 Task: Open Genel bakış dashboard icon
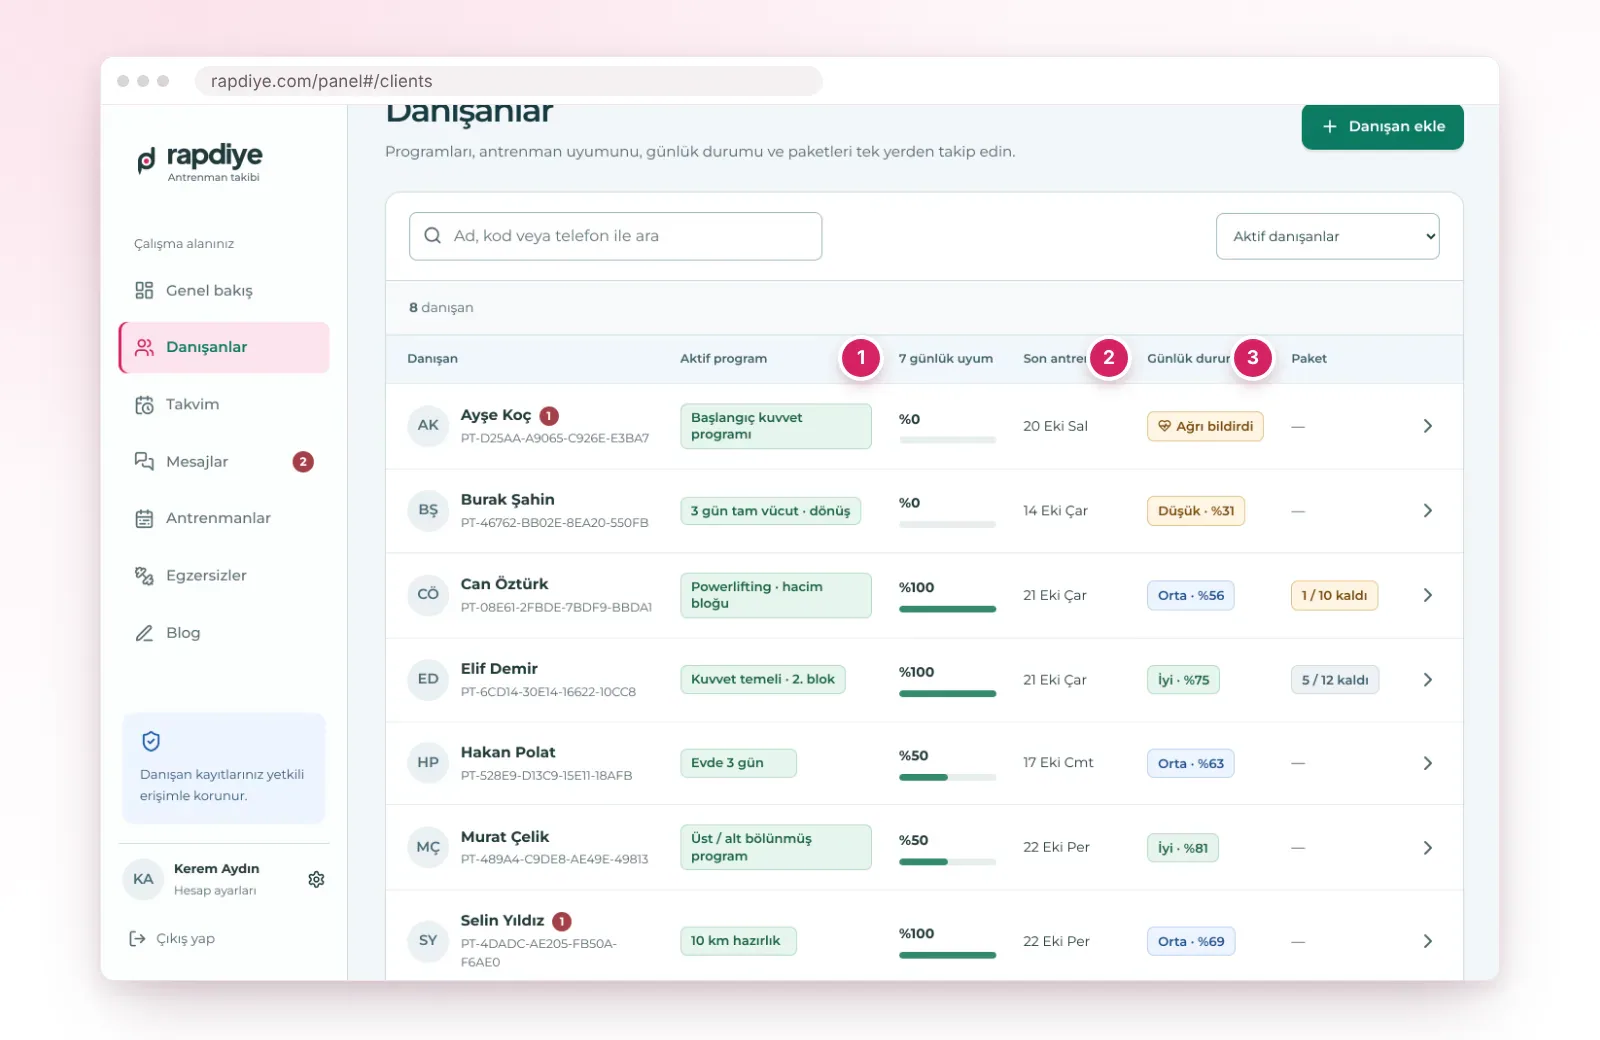coord(144,290)
